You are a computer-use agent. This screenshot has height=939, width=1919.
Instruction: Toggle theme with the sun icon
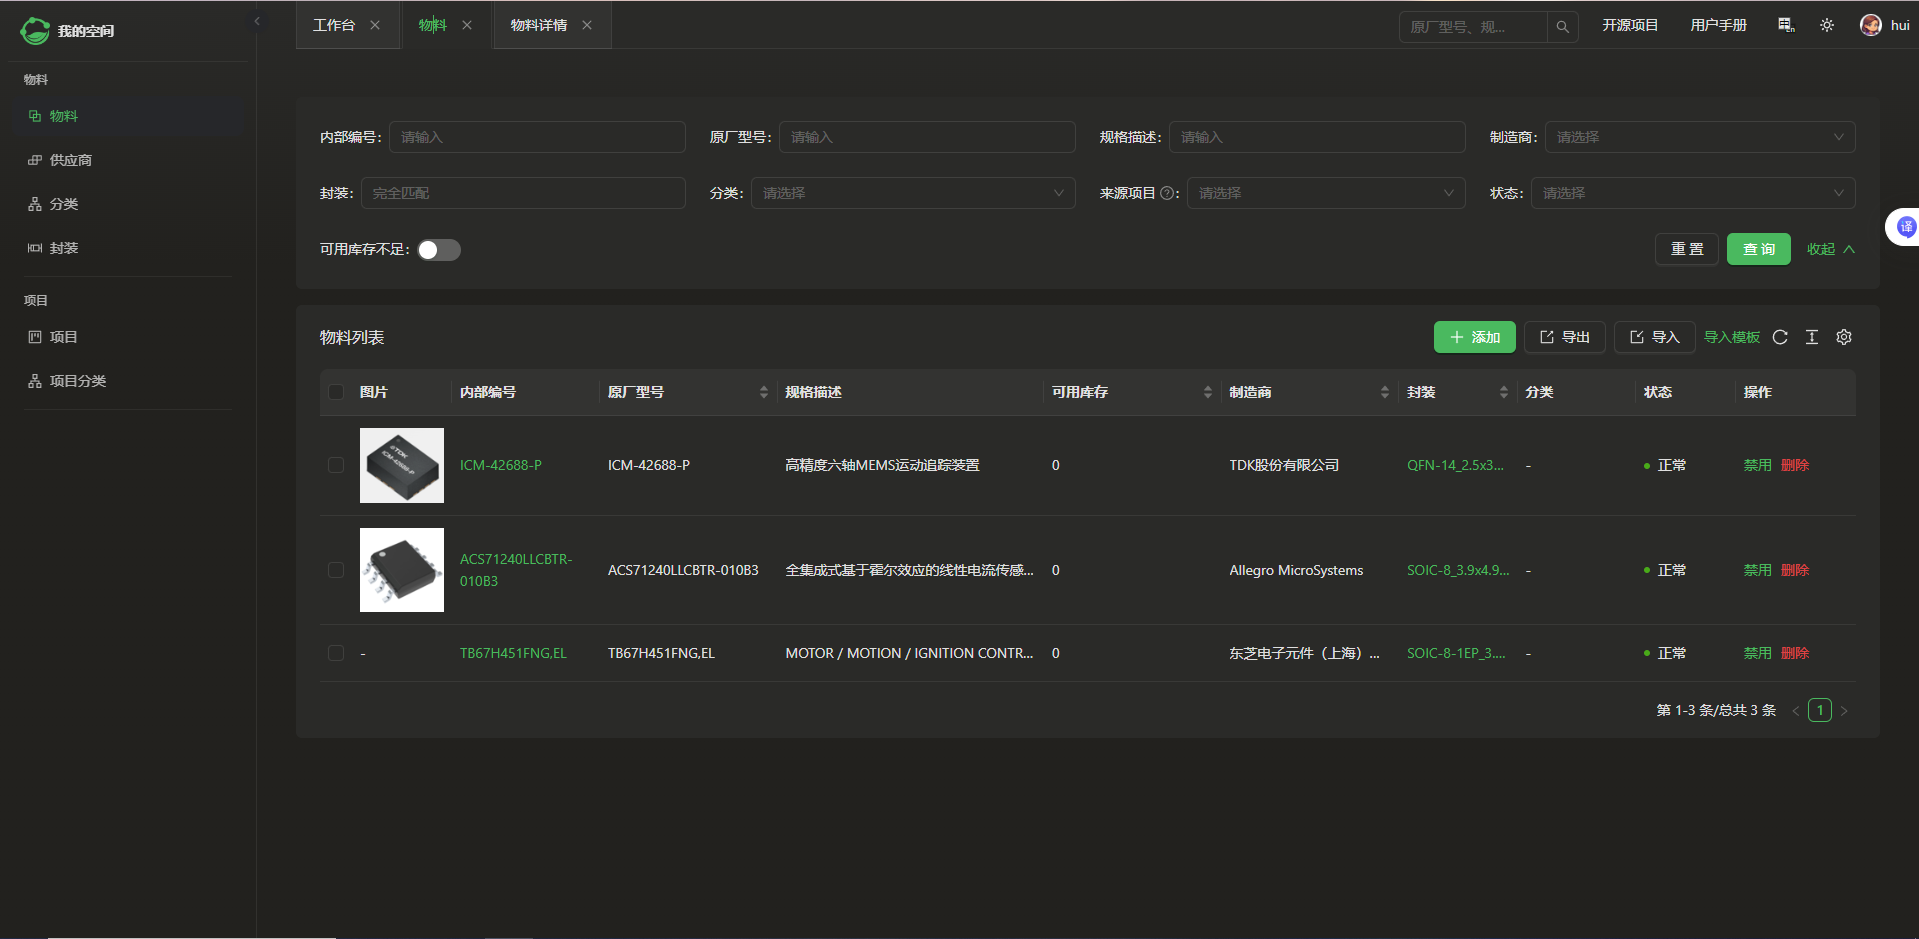1827,25
